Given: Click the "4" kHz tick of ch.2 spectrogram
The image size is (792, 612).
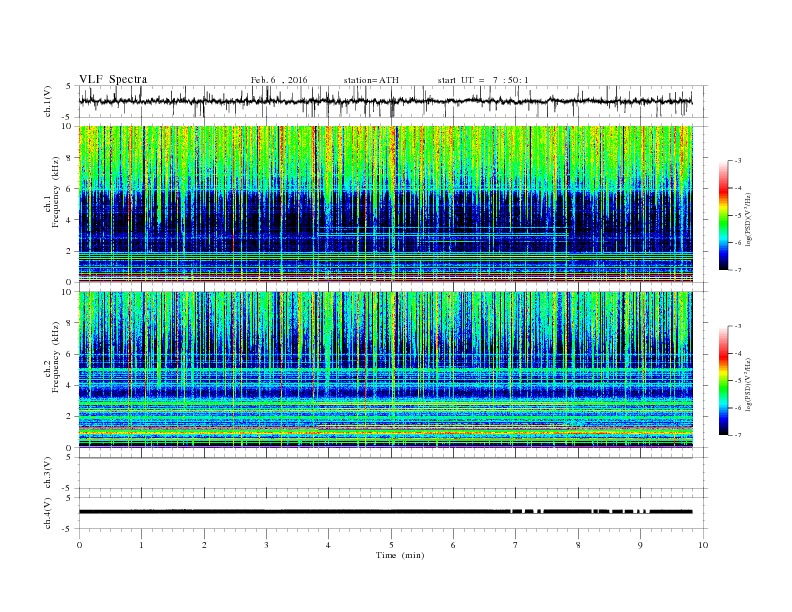Looking at the screenshot, I should coord(69,385).
